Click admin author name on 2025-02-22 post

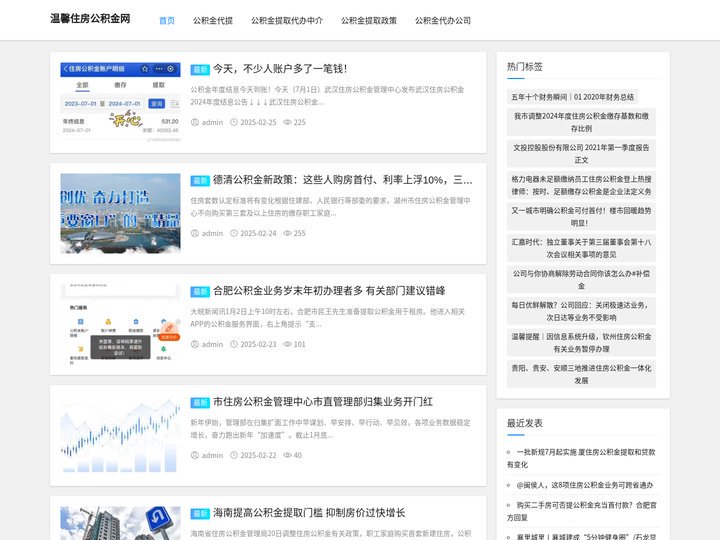(212, 456)
